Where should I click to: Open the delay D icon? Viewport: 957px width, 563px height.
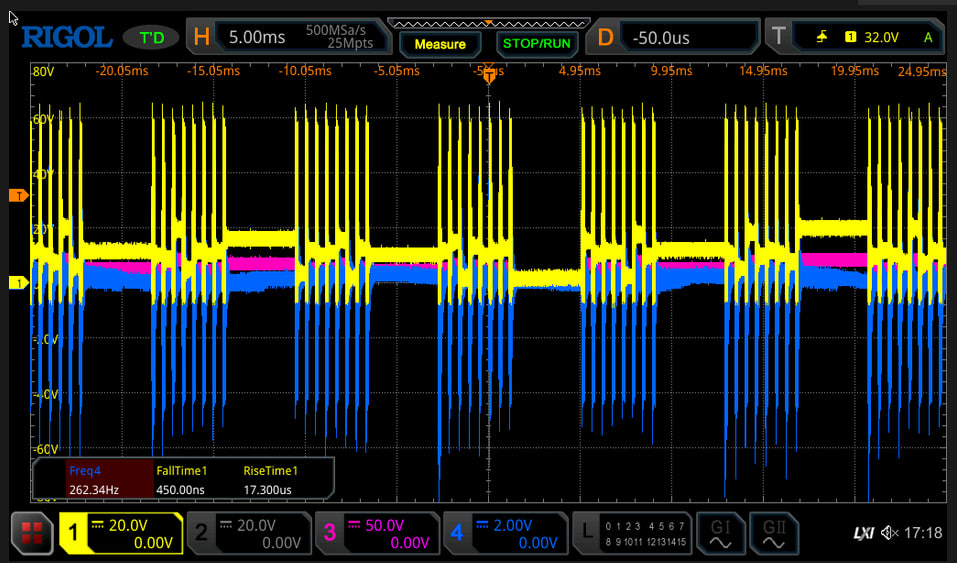click(605, 37)
